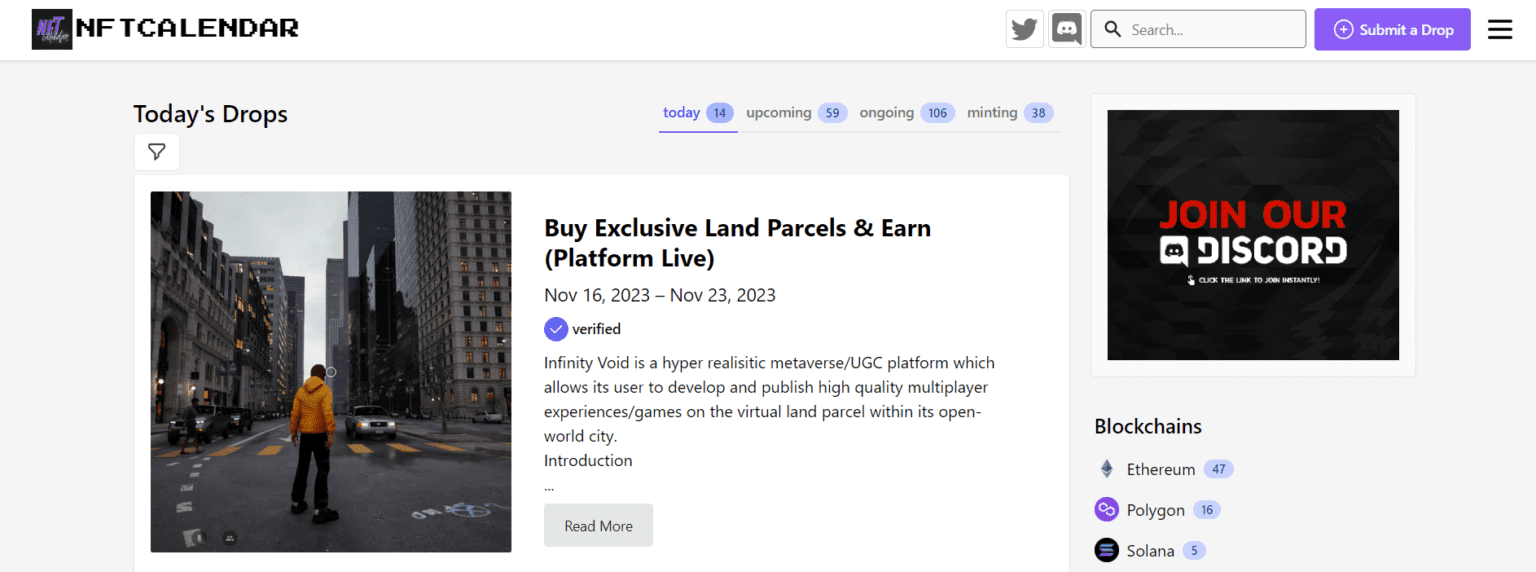Screen dimensions: 1536x572
Task: Open the Discord icon in header
Action: (1067, 29)
